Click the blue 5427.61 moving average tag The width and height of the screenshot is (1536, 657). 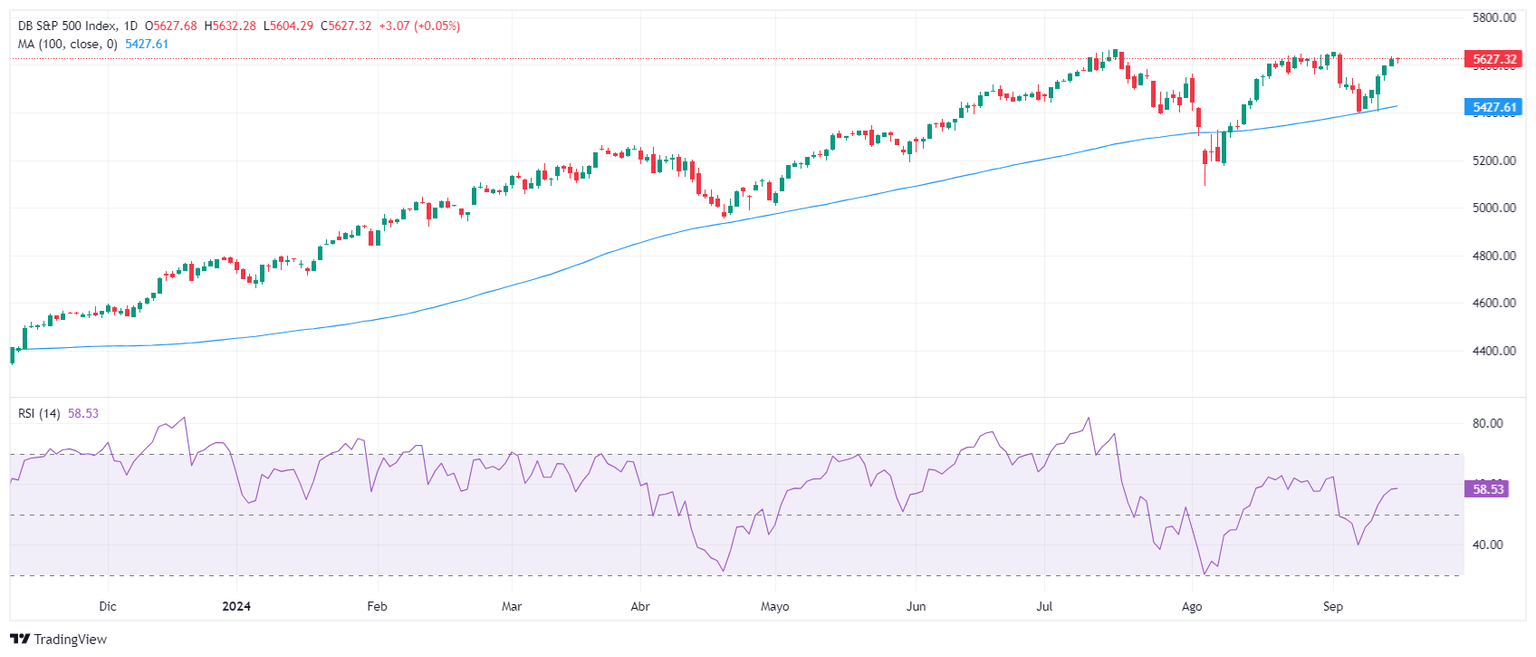(x=1495, y=106)
